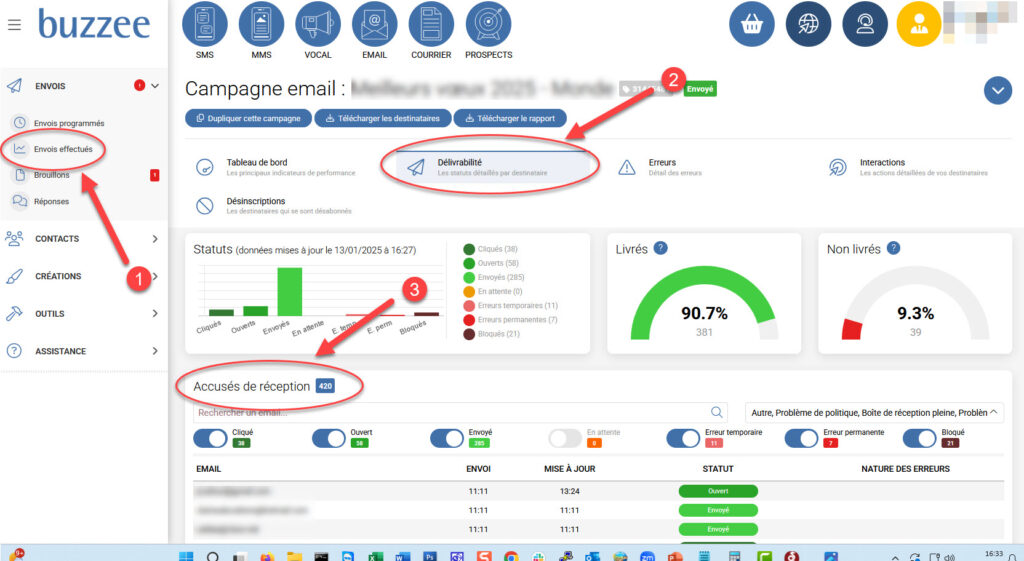Click the buzzee logo
Image resolution: width=1024 pixels, height=561 pixels.
[94, 24]
